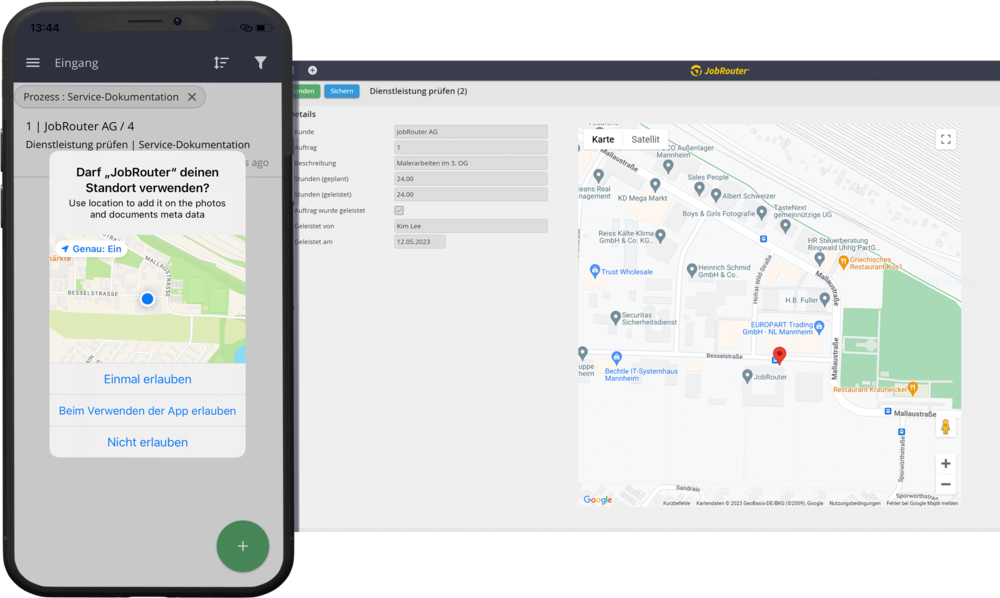Toggle fullscreen view of the map
Viewport: 1000px width, 598px height.
[x=946, y=139]
